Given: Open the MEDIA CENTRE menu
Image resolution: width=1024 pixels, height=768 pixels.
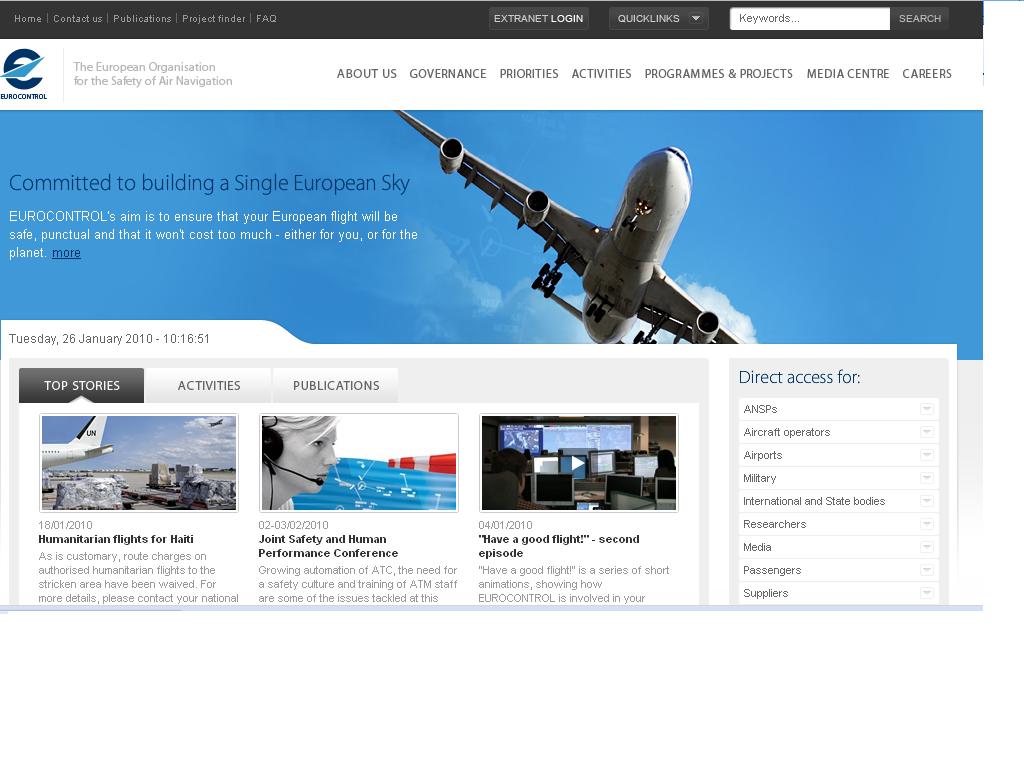Looking at the screenshot, I should pos(848,74).
